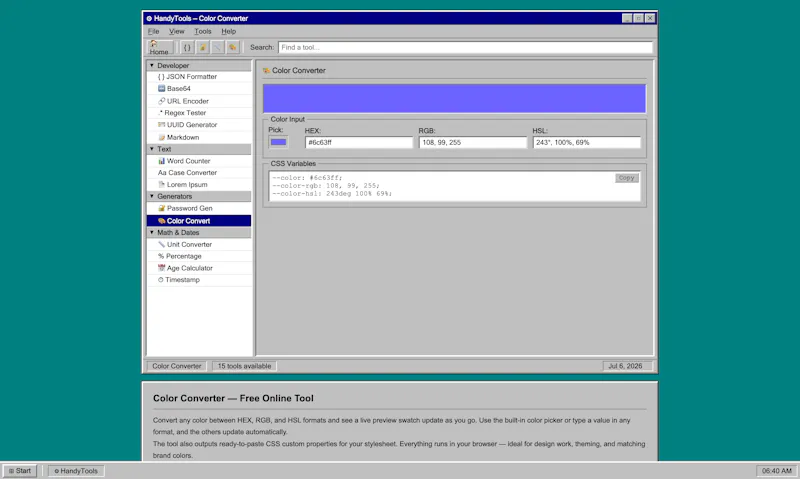This screenshot has height=479, width=800.
Task: Open the Lorem Ipsum document icon
Action: [x=161, y=184]
